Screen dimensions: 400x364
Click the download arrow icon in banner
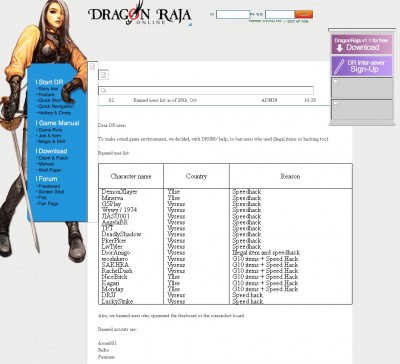[x=339, y=48]
